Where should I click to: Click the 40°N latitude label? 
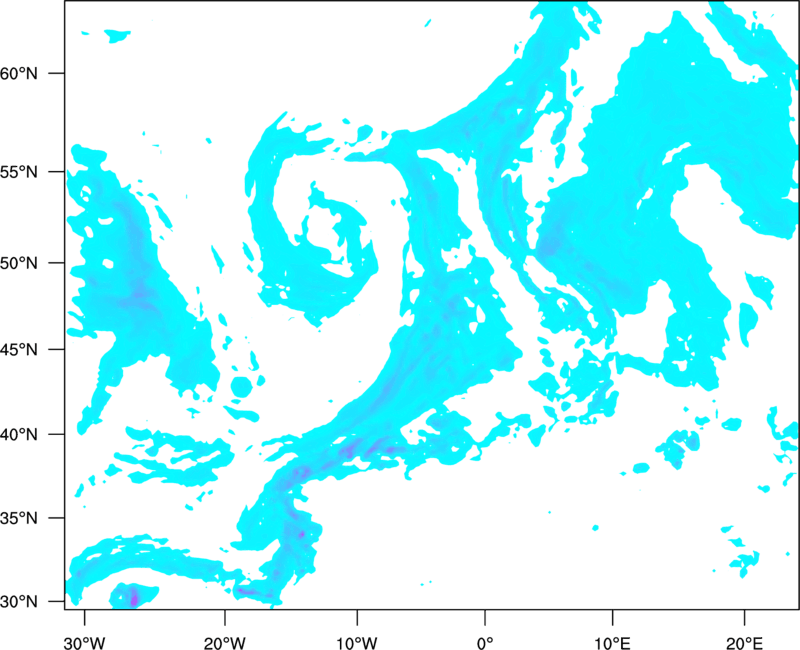click(19, 435)
